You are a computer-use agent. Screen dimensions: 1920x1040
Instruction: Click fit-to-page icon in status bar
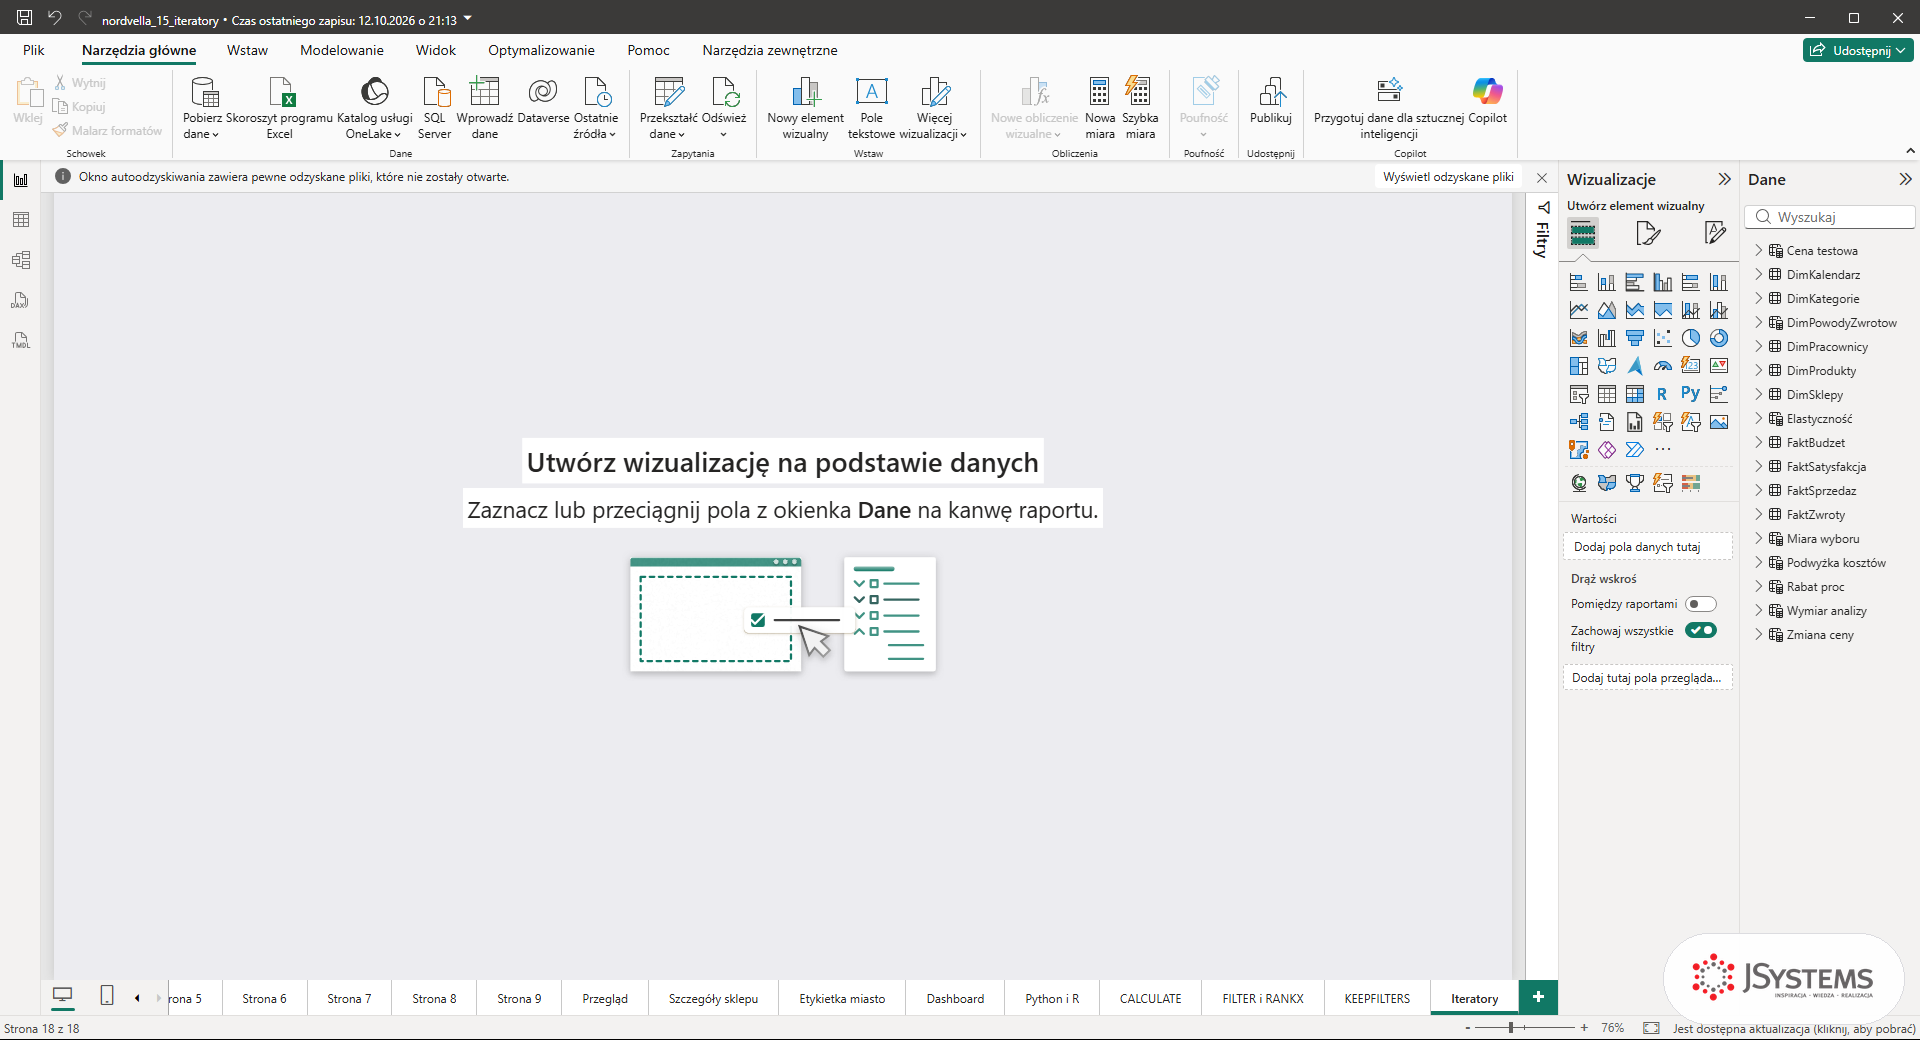tap(1651, 1028)
